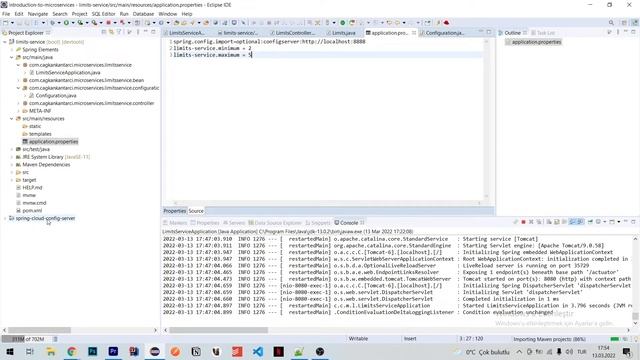Open the Open Perspective icon at top right
The height and width of the screenshot is (360, 640).
[x=624, y=23]
